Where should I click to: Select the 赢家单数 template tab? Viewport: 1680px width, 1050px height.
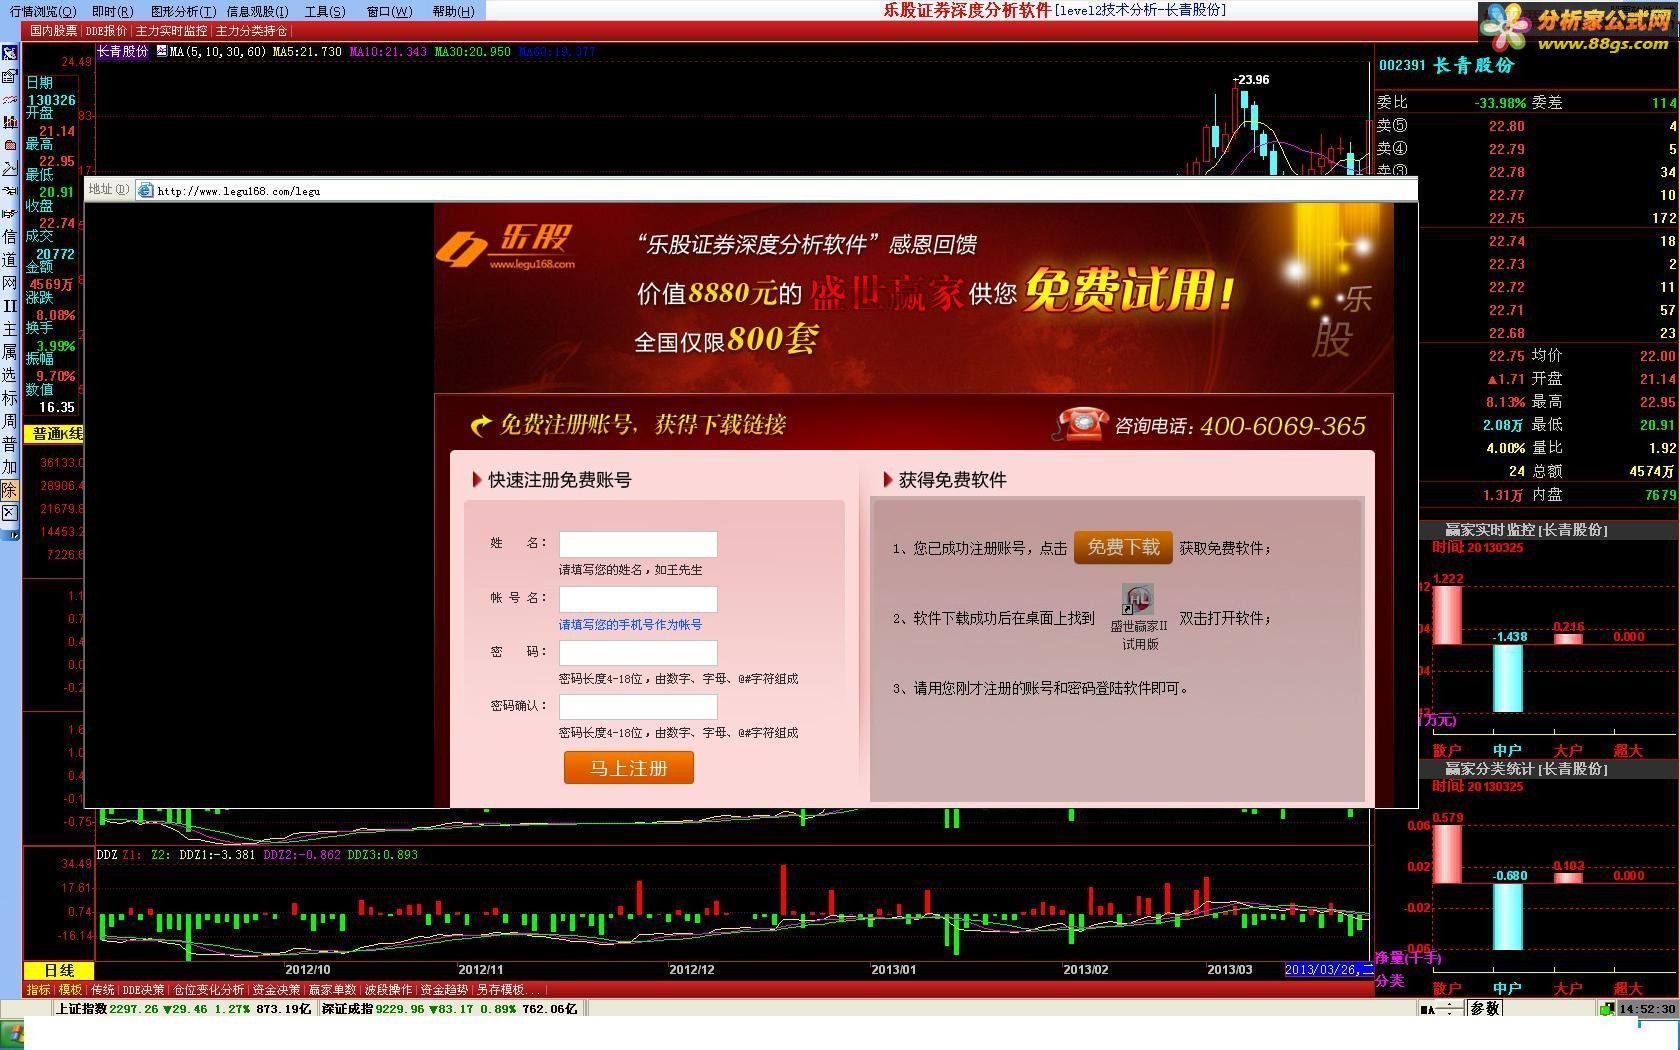(x=332, y=990)
